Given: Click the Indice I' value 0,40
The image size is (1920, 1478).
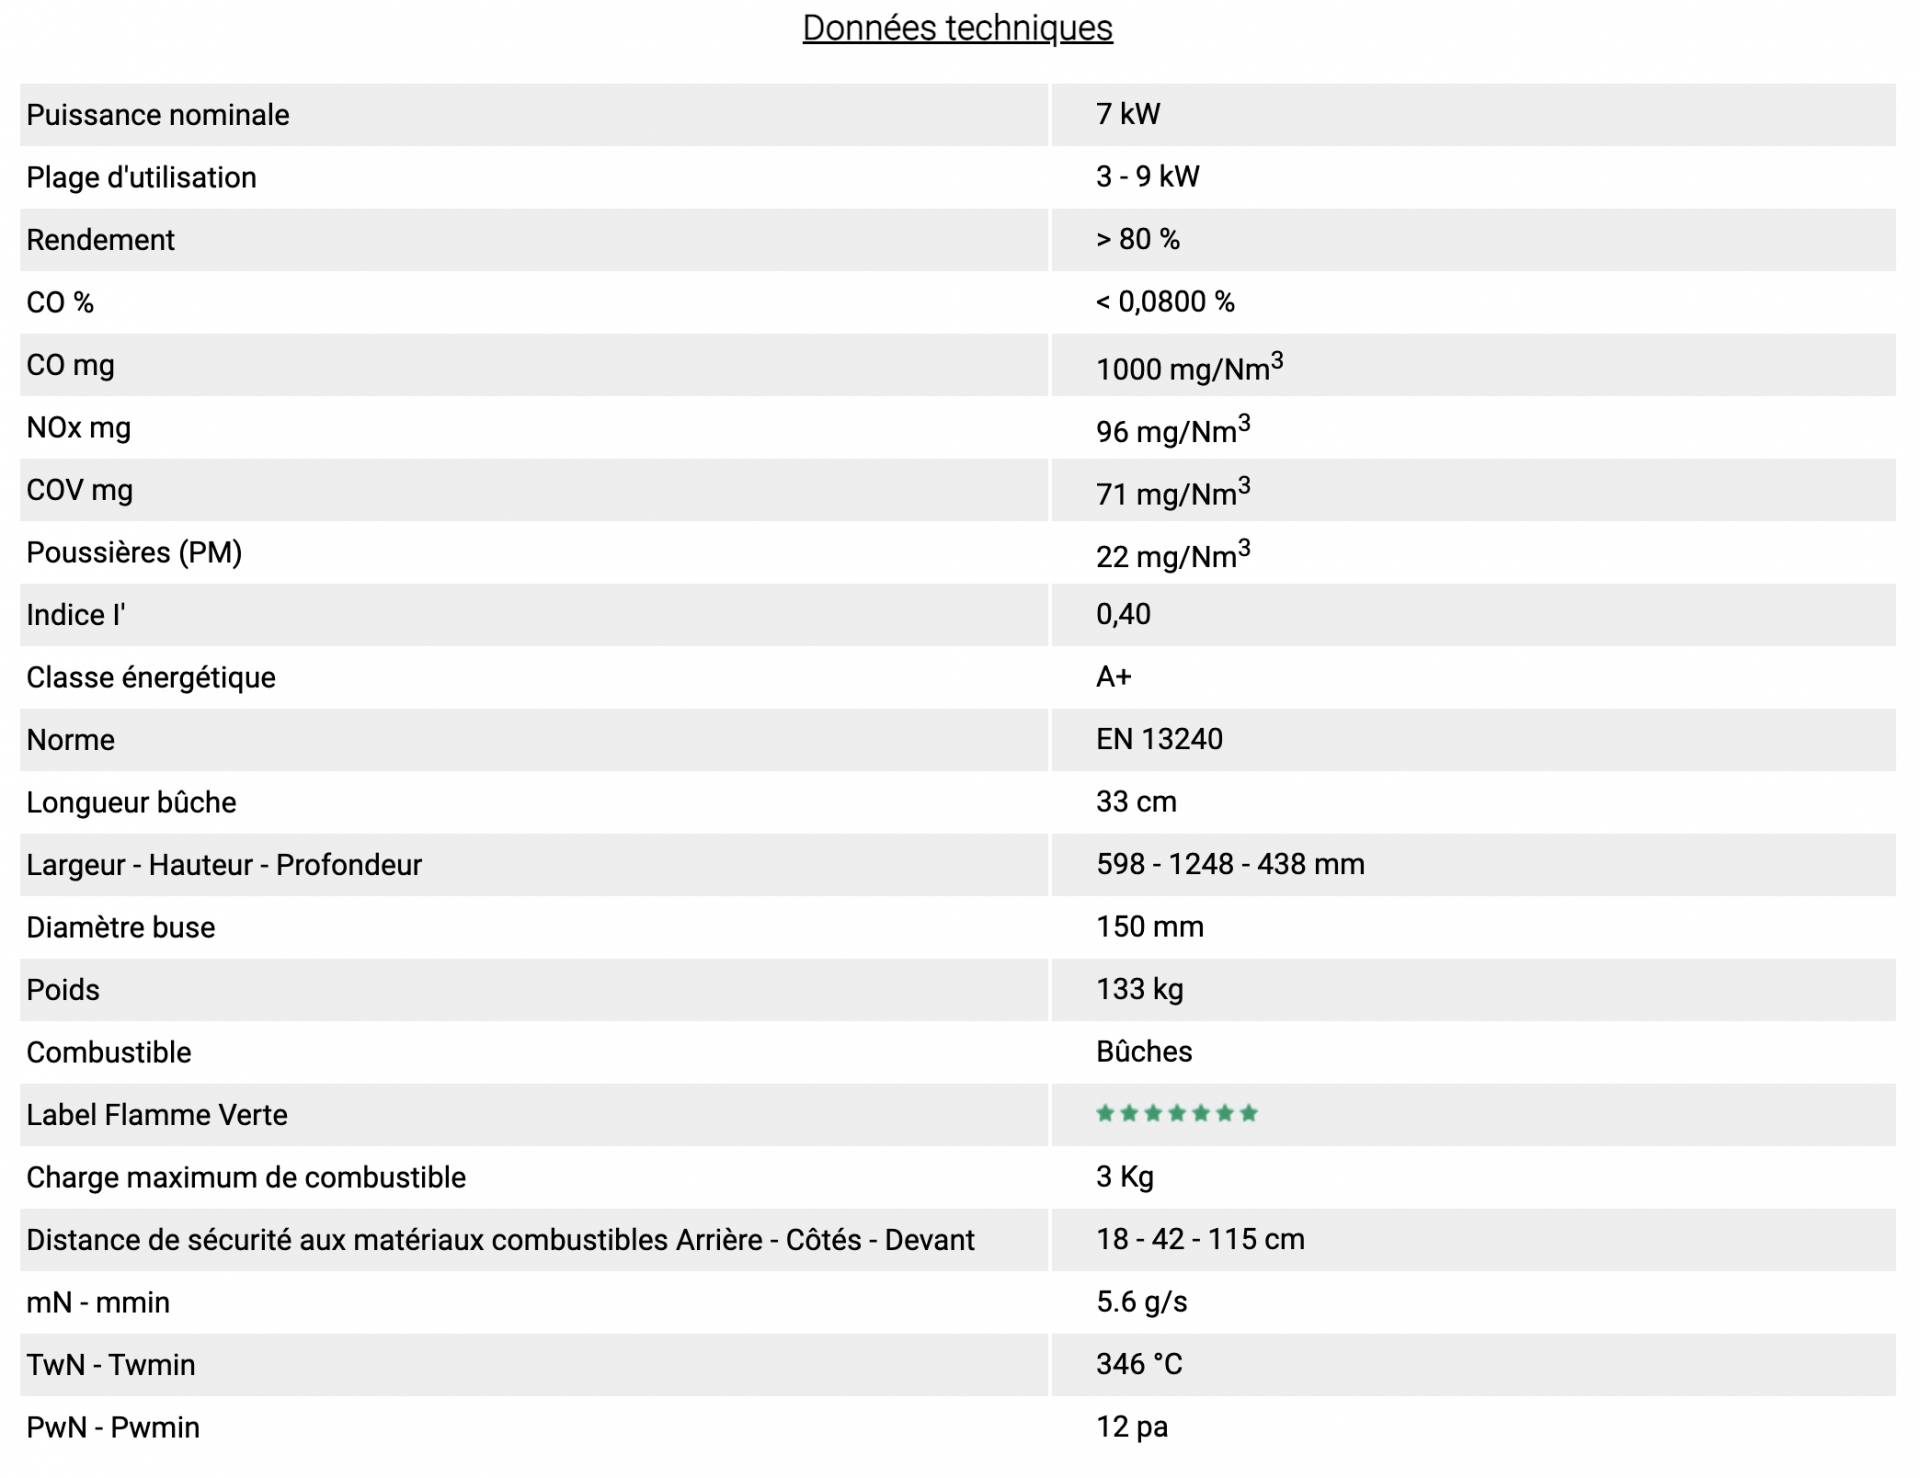Looking at the screenshot, I should point(1123,614).
